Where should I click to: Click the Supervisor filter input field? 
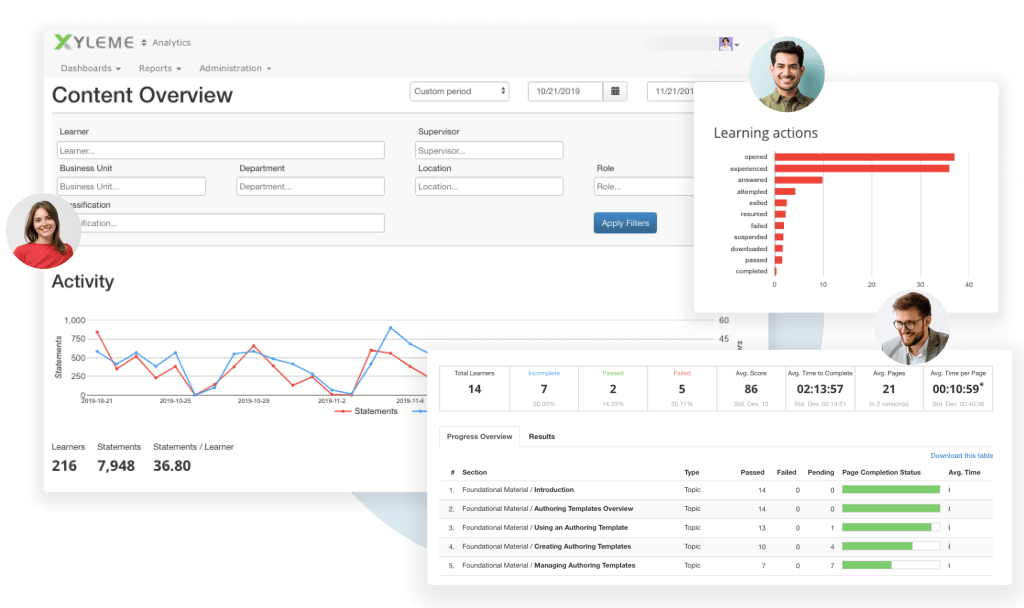[x=488, y=149]
